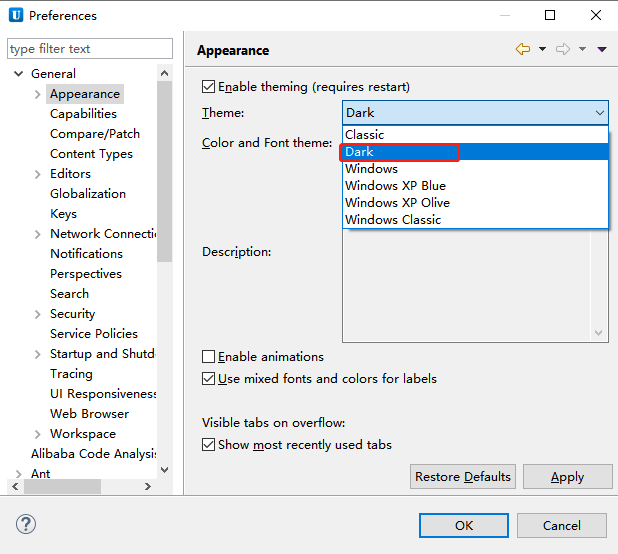Click tree horizontal scroll left arrow
618x554 pixels.
pyautogui.click(x=15, y=487)
